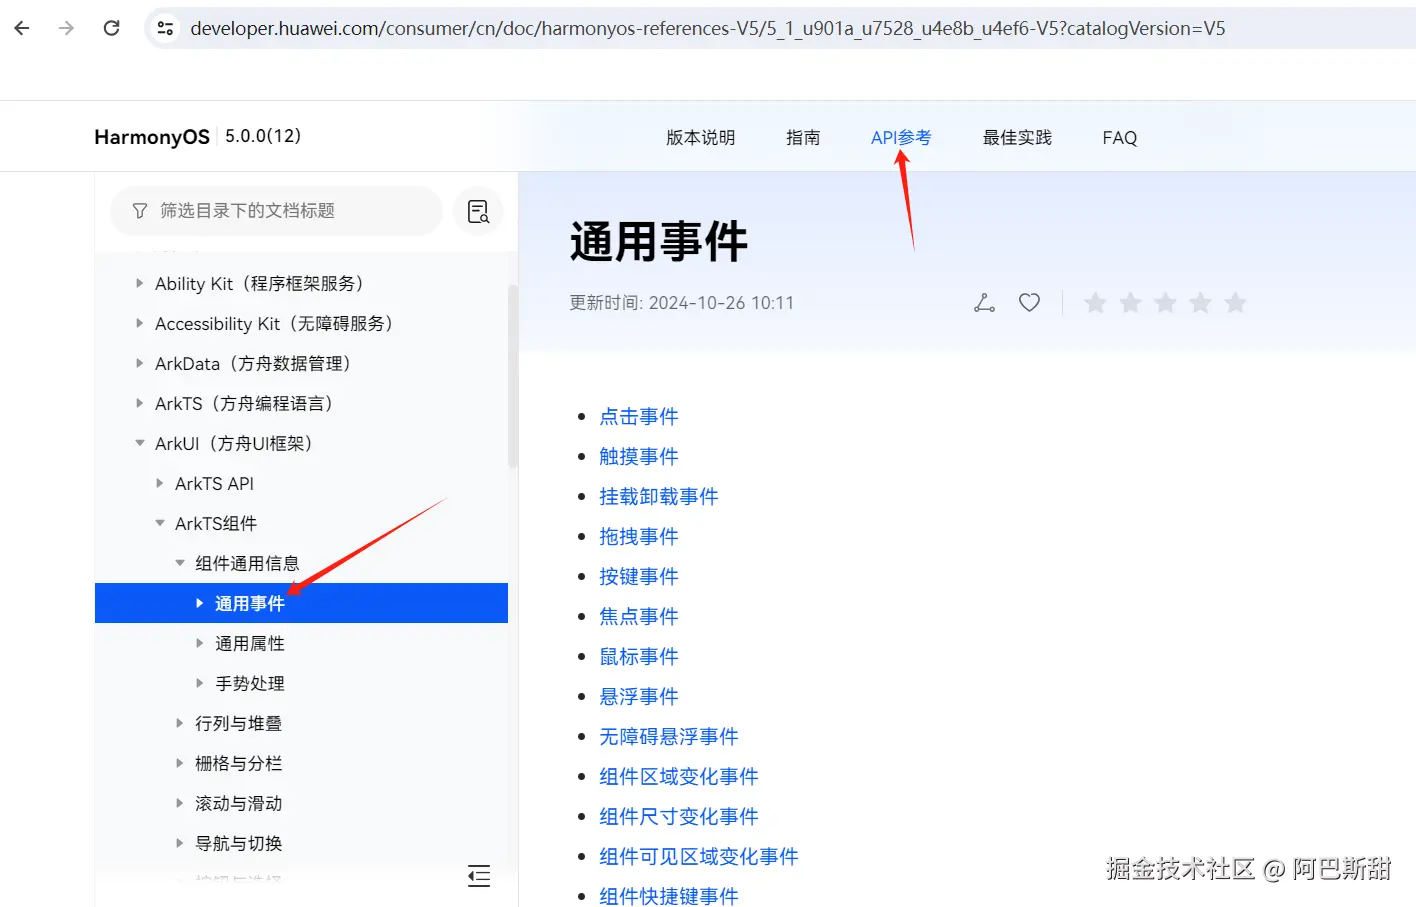Open the document search icon beside the filter box
This screenshot has height=907, width=1416.
[x=478, y=211]
